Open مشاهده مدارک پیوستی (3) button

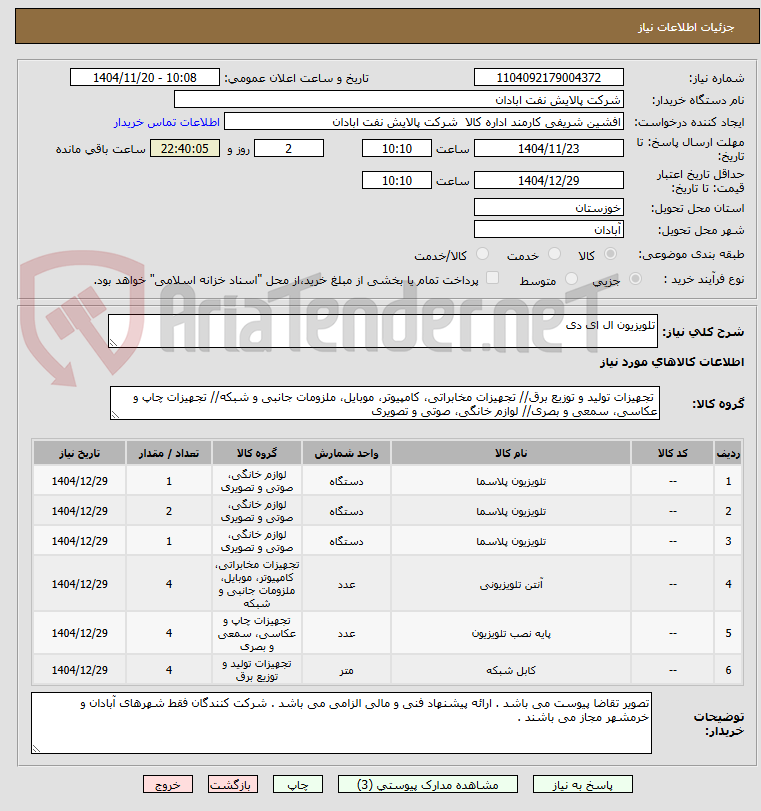click(428, 785)
